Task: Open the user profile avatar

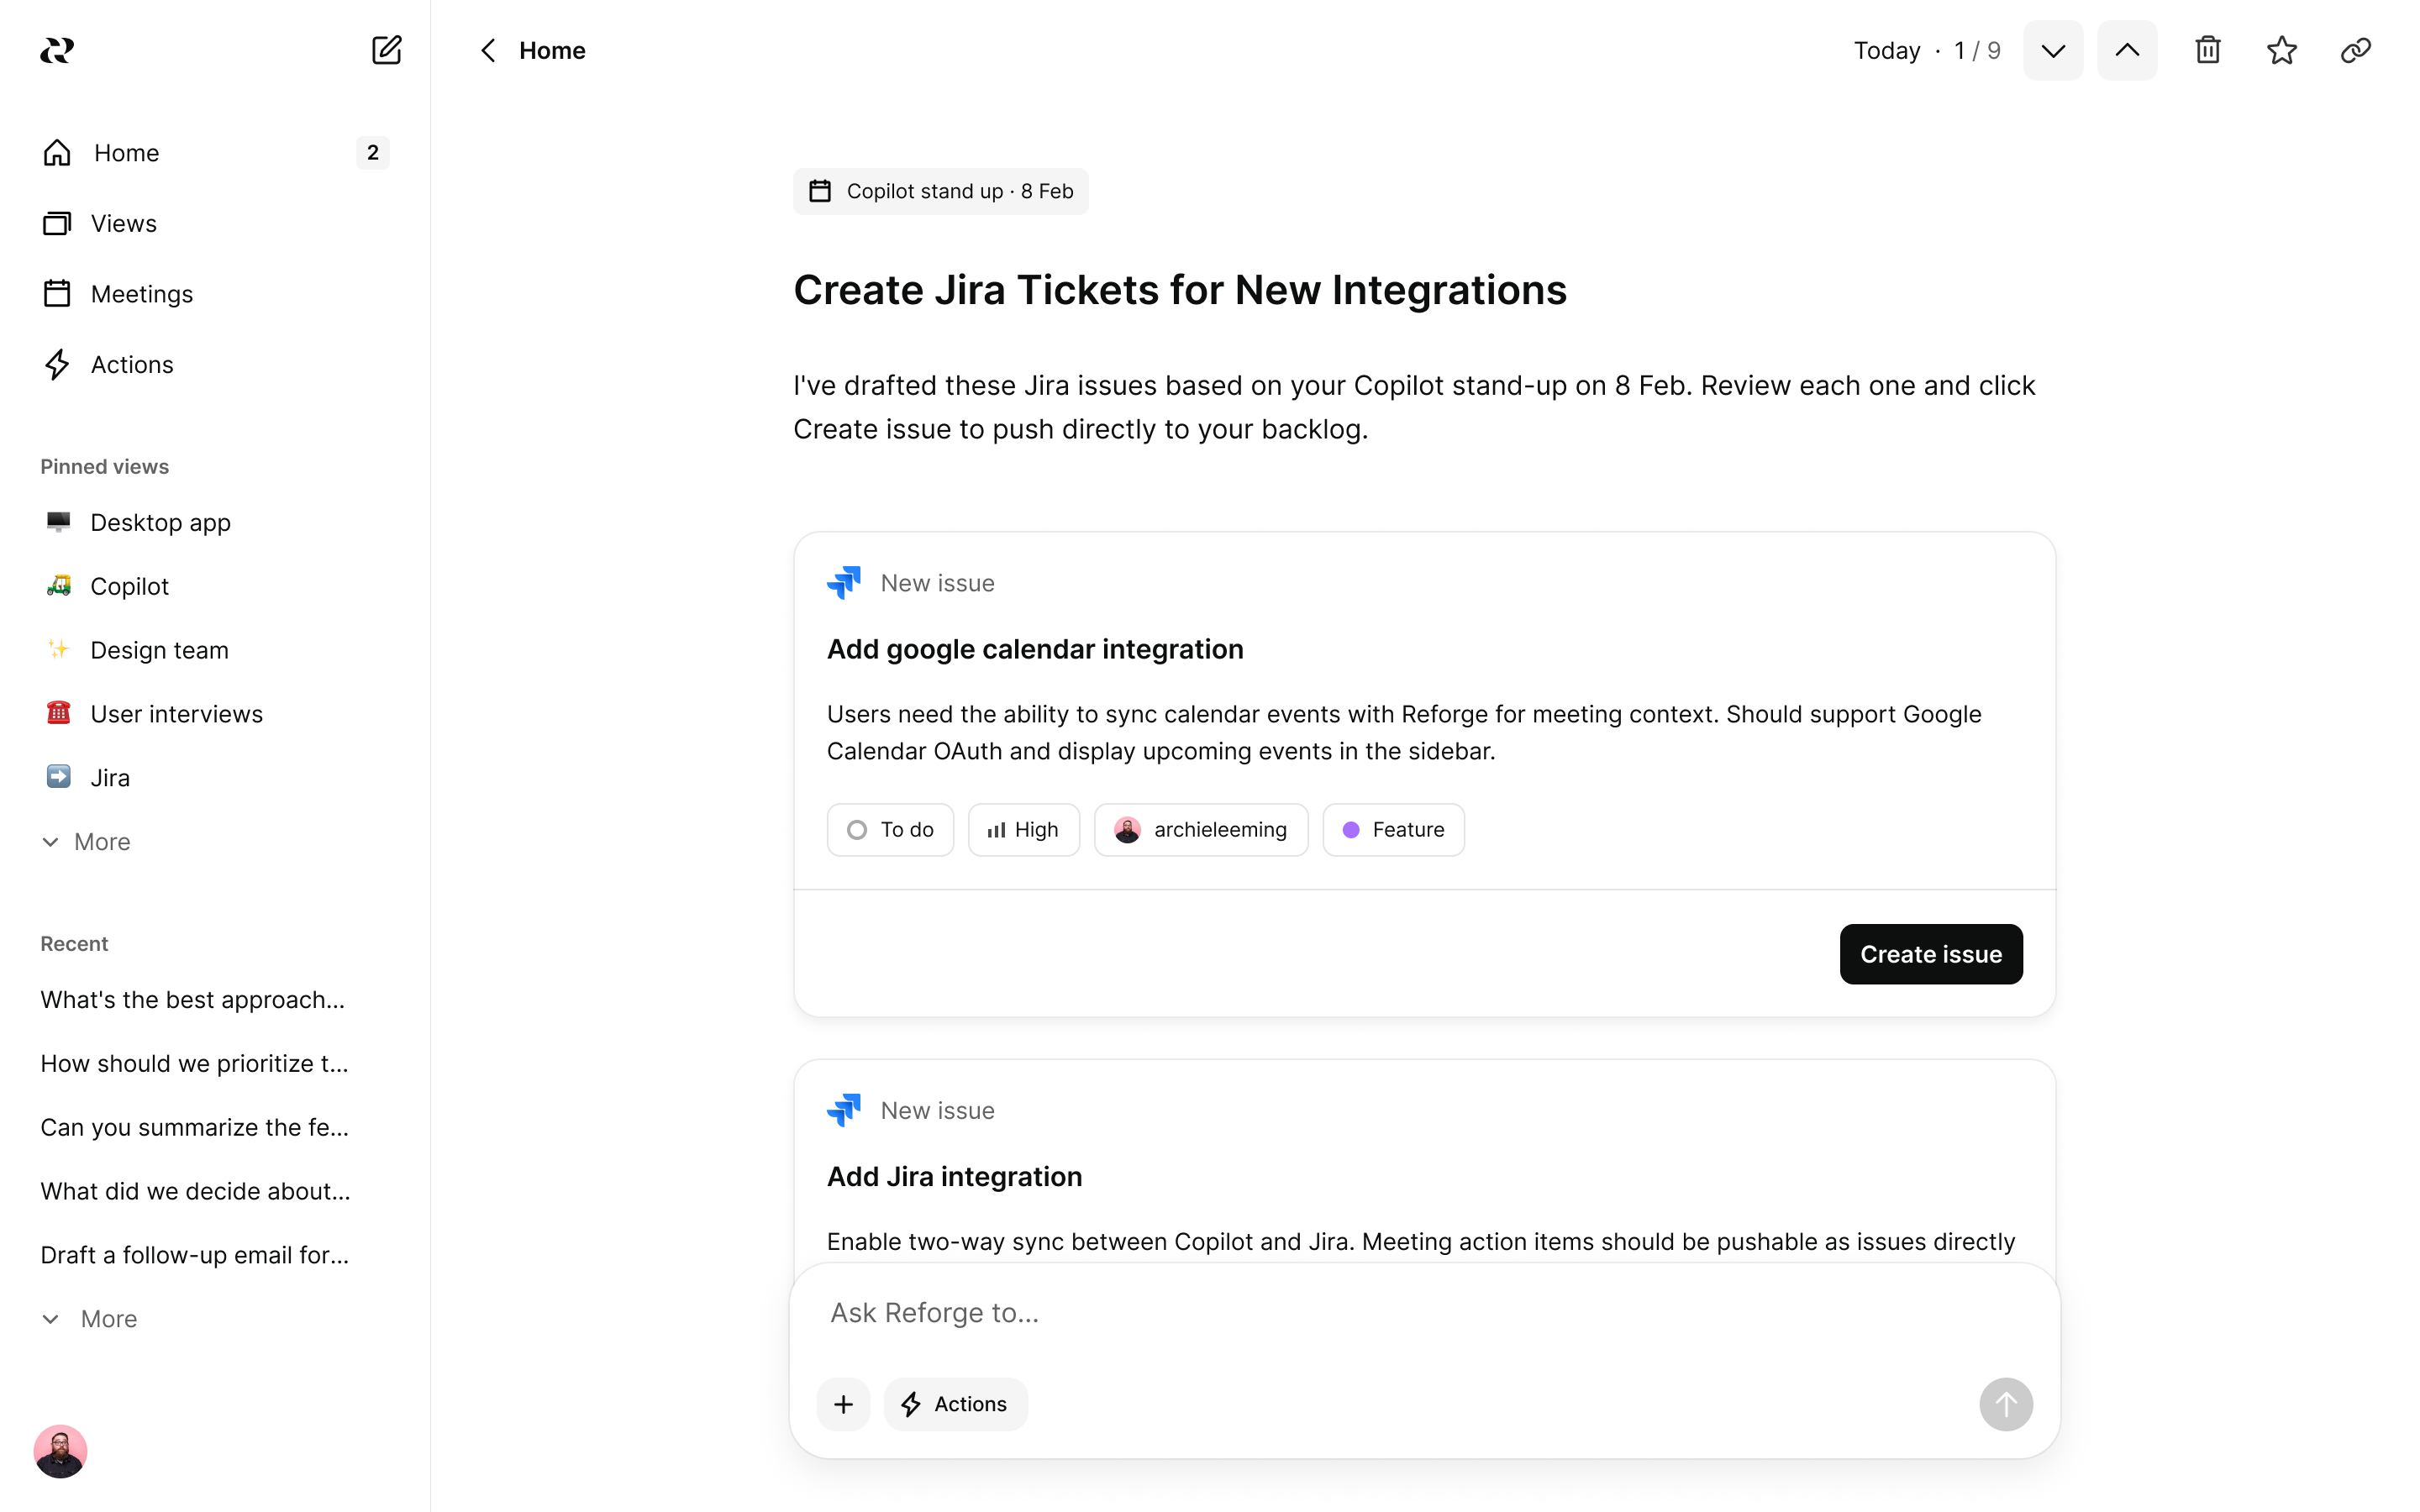Action: pyautogui.click(x=60, y=1451)
